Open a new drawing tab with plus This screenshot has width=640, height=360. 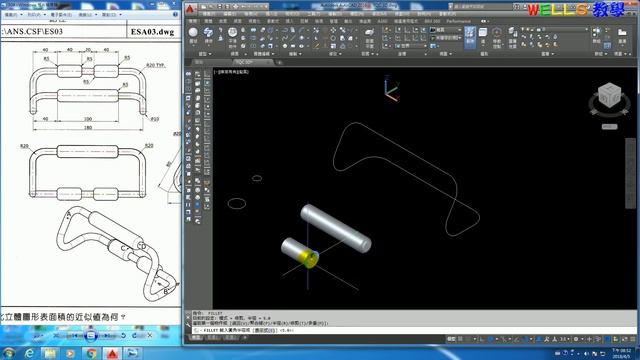[x=280, y=62]
